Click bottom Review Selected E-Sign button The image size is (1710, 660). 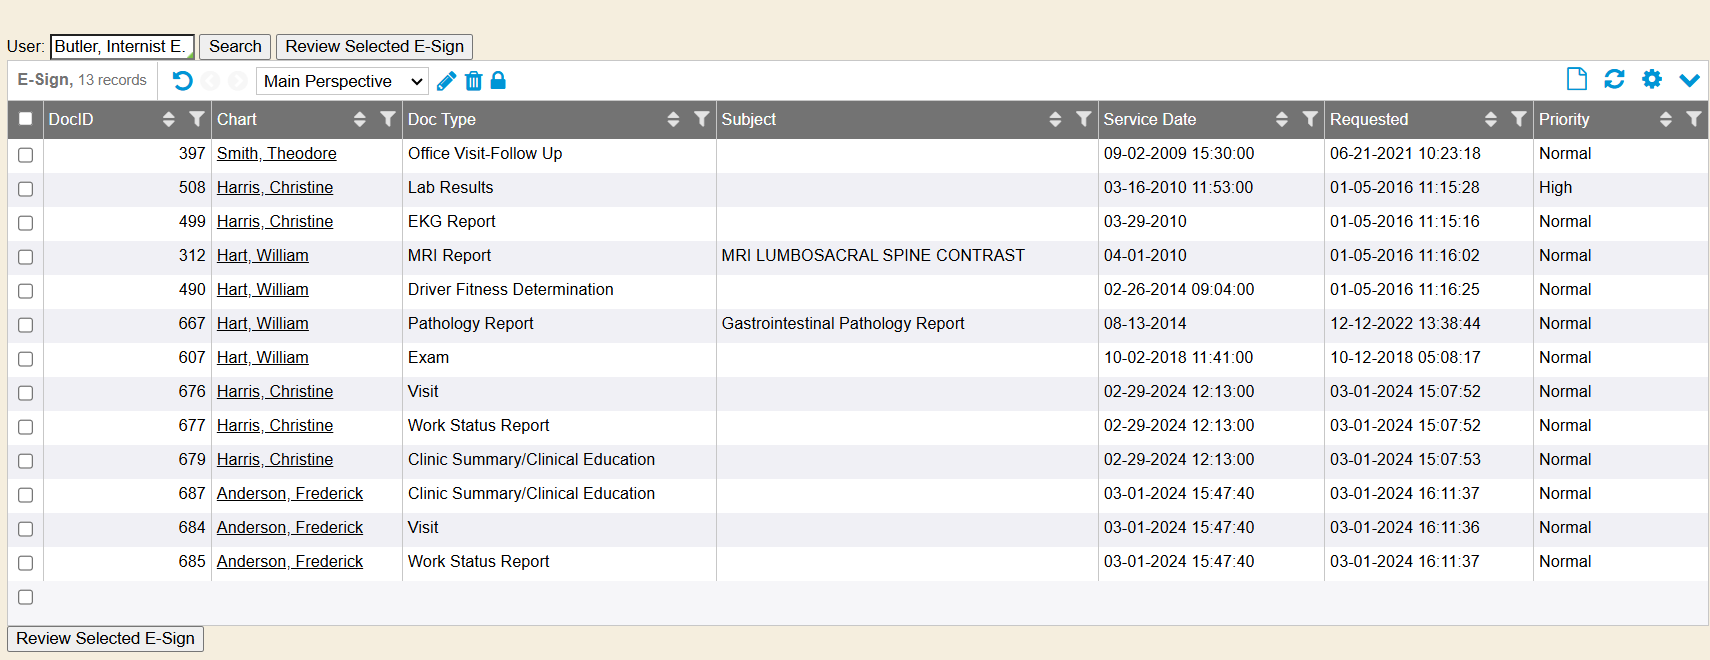point(105,638)
